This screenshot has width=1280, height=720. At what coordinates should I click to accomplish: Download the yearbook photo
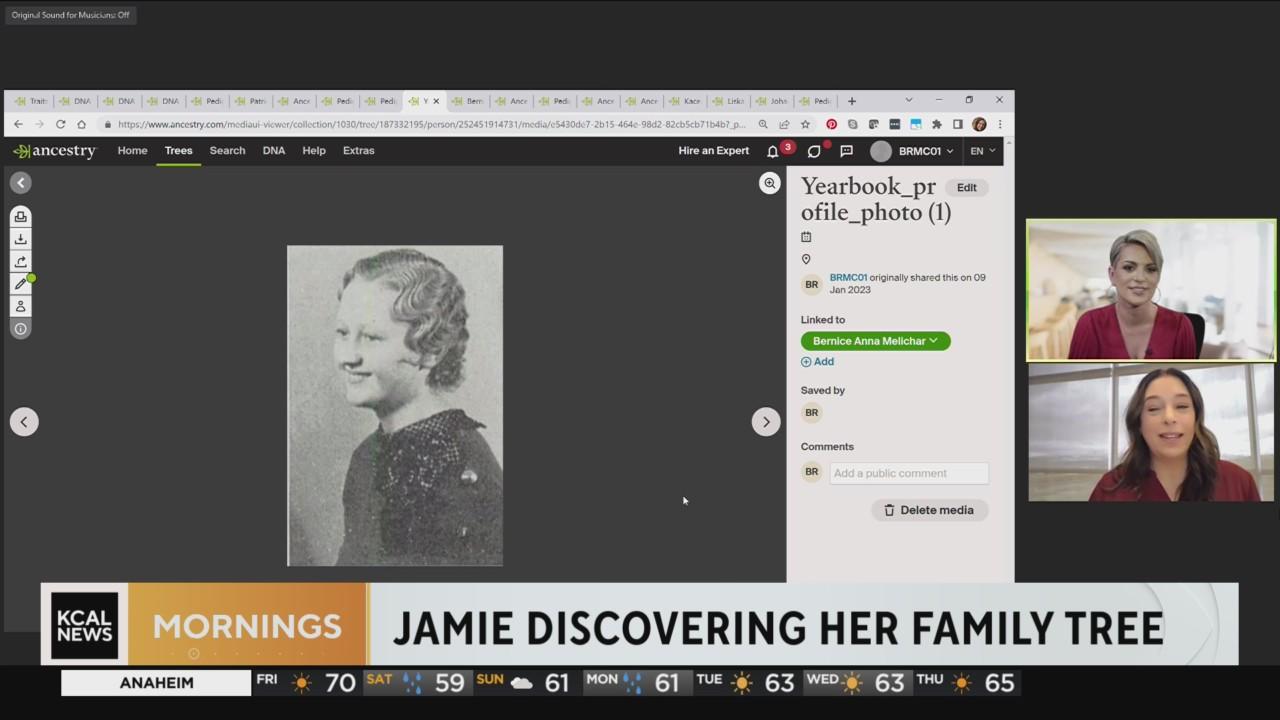tap(20, 239)
